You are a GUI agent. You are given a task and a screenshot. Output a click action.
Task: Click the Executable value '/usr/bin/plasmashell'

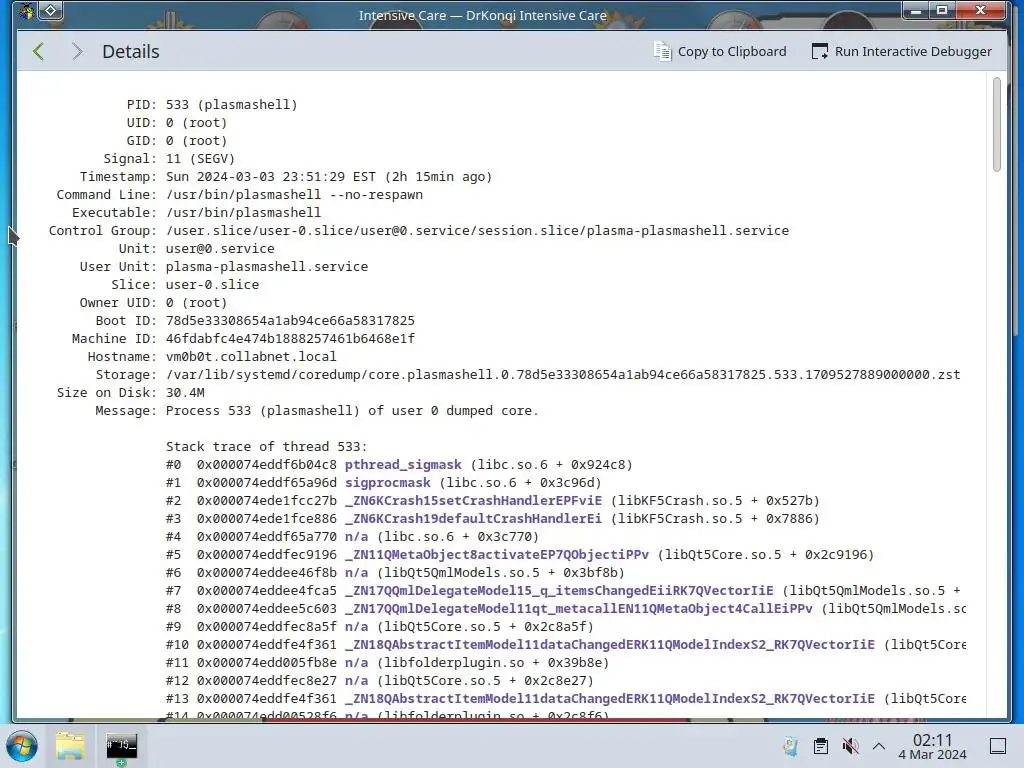click(243, 212)
